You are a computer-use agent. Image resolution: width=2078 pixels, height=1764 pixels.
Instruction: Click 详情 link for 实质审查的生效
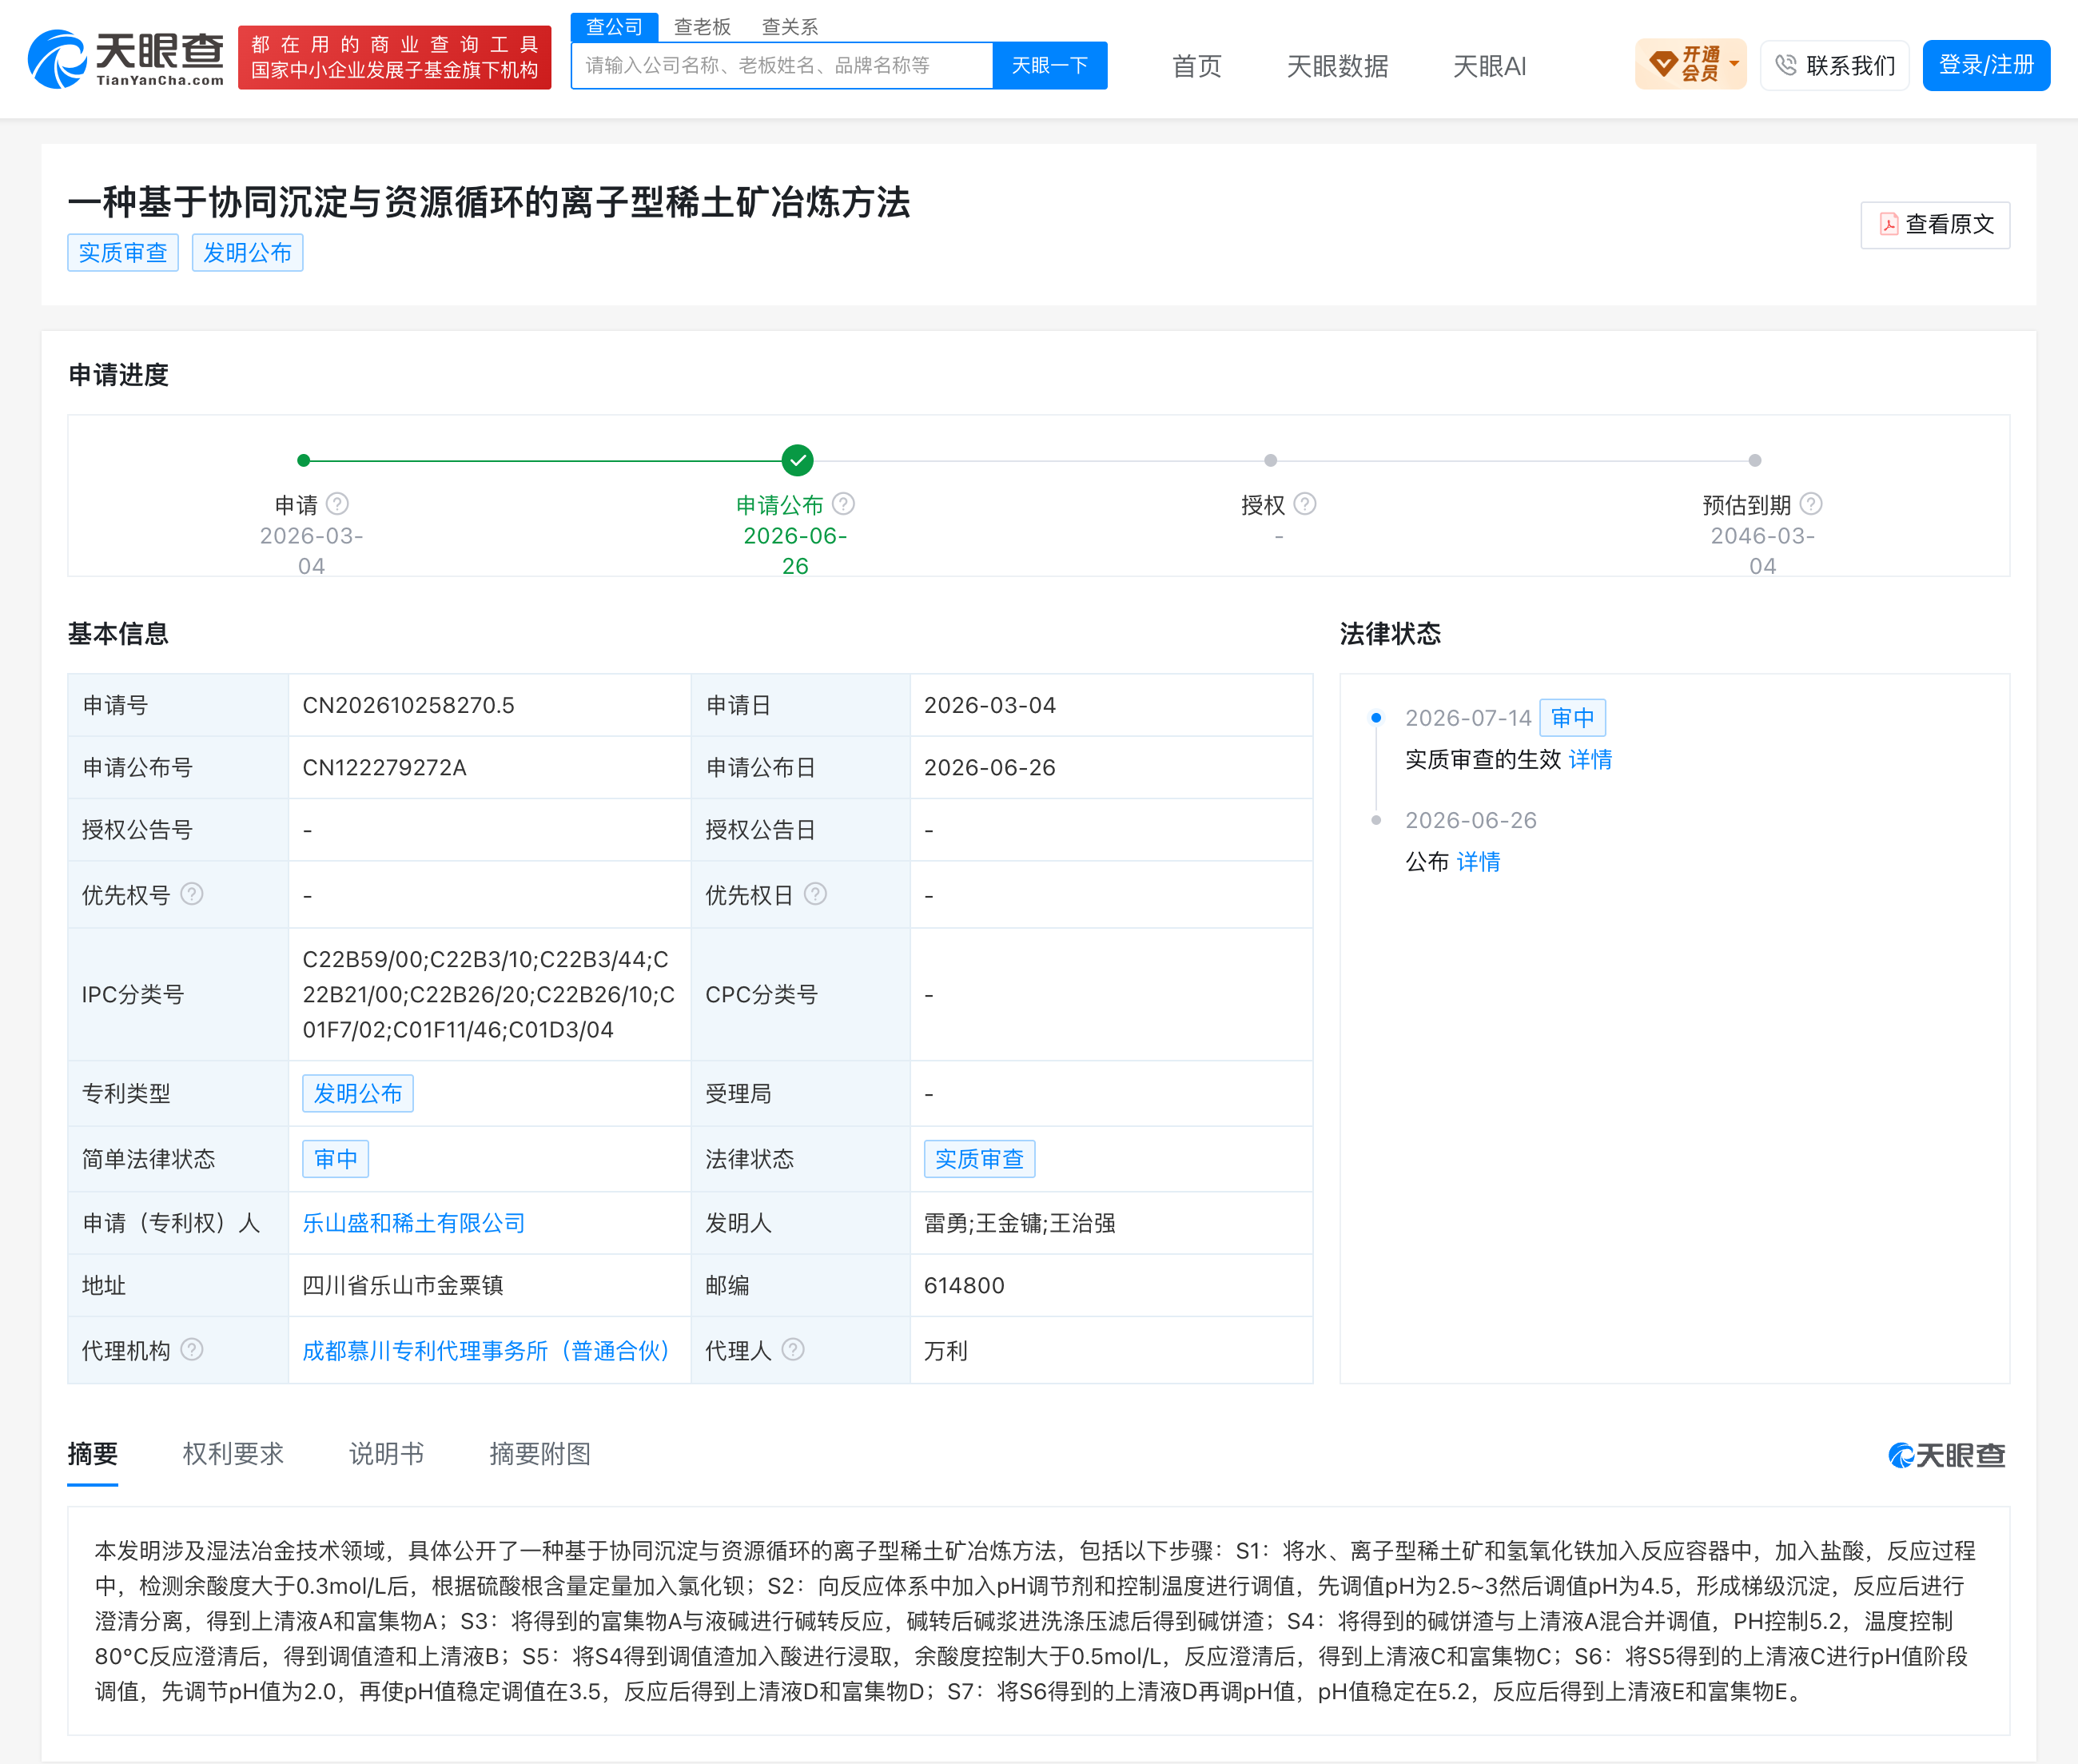tap(1590, 760)
